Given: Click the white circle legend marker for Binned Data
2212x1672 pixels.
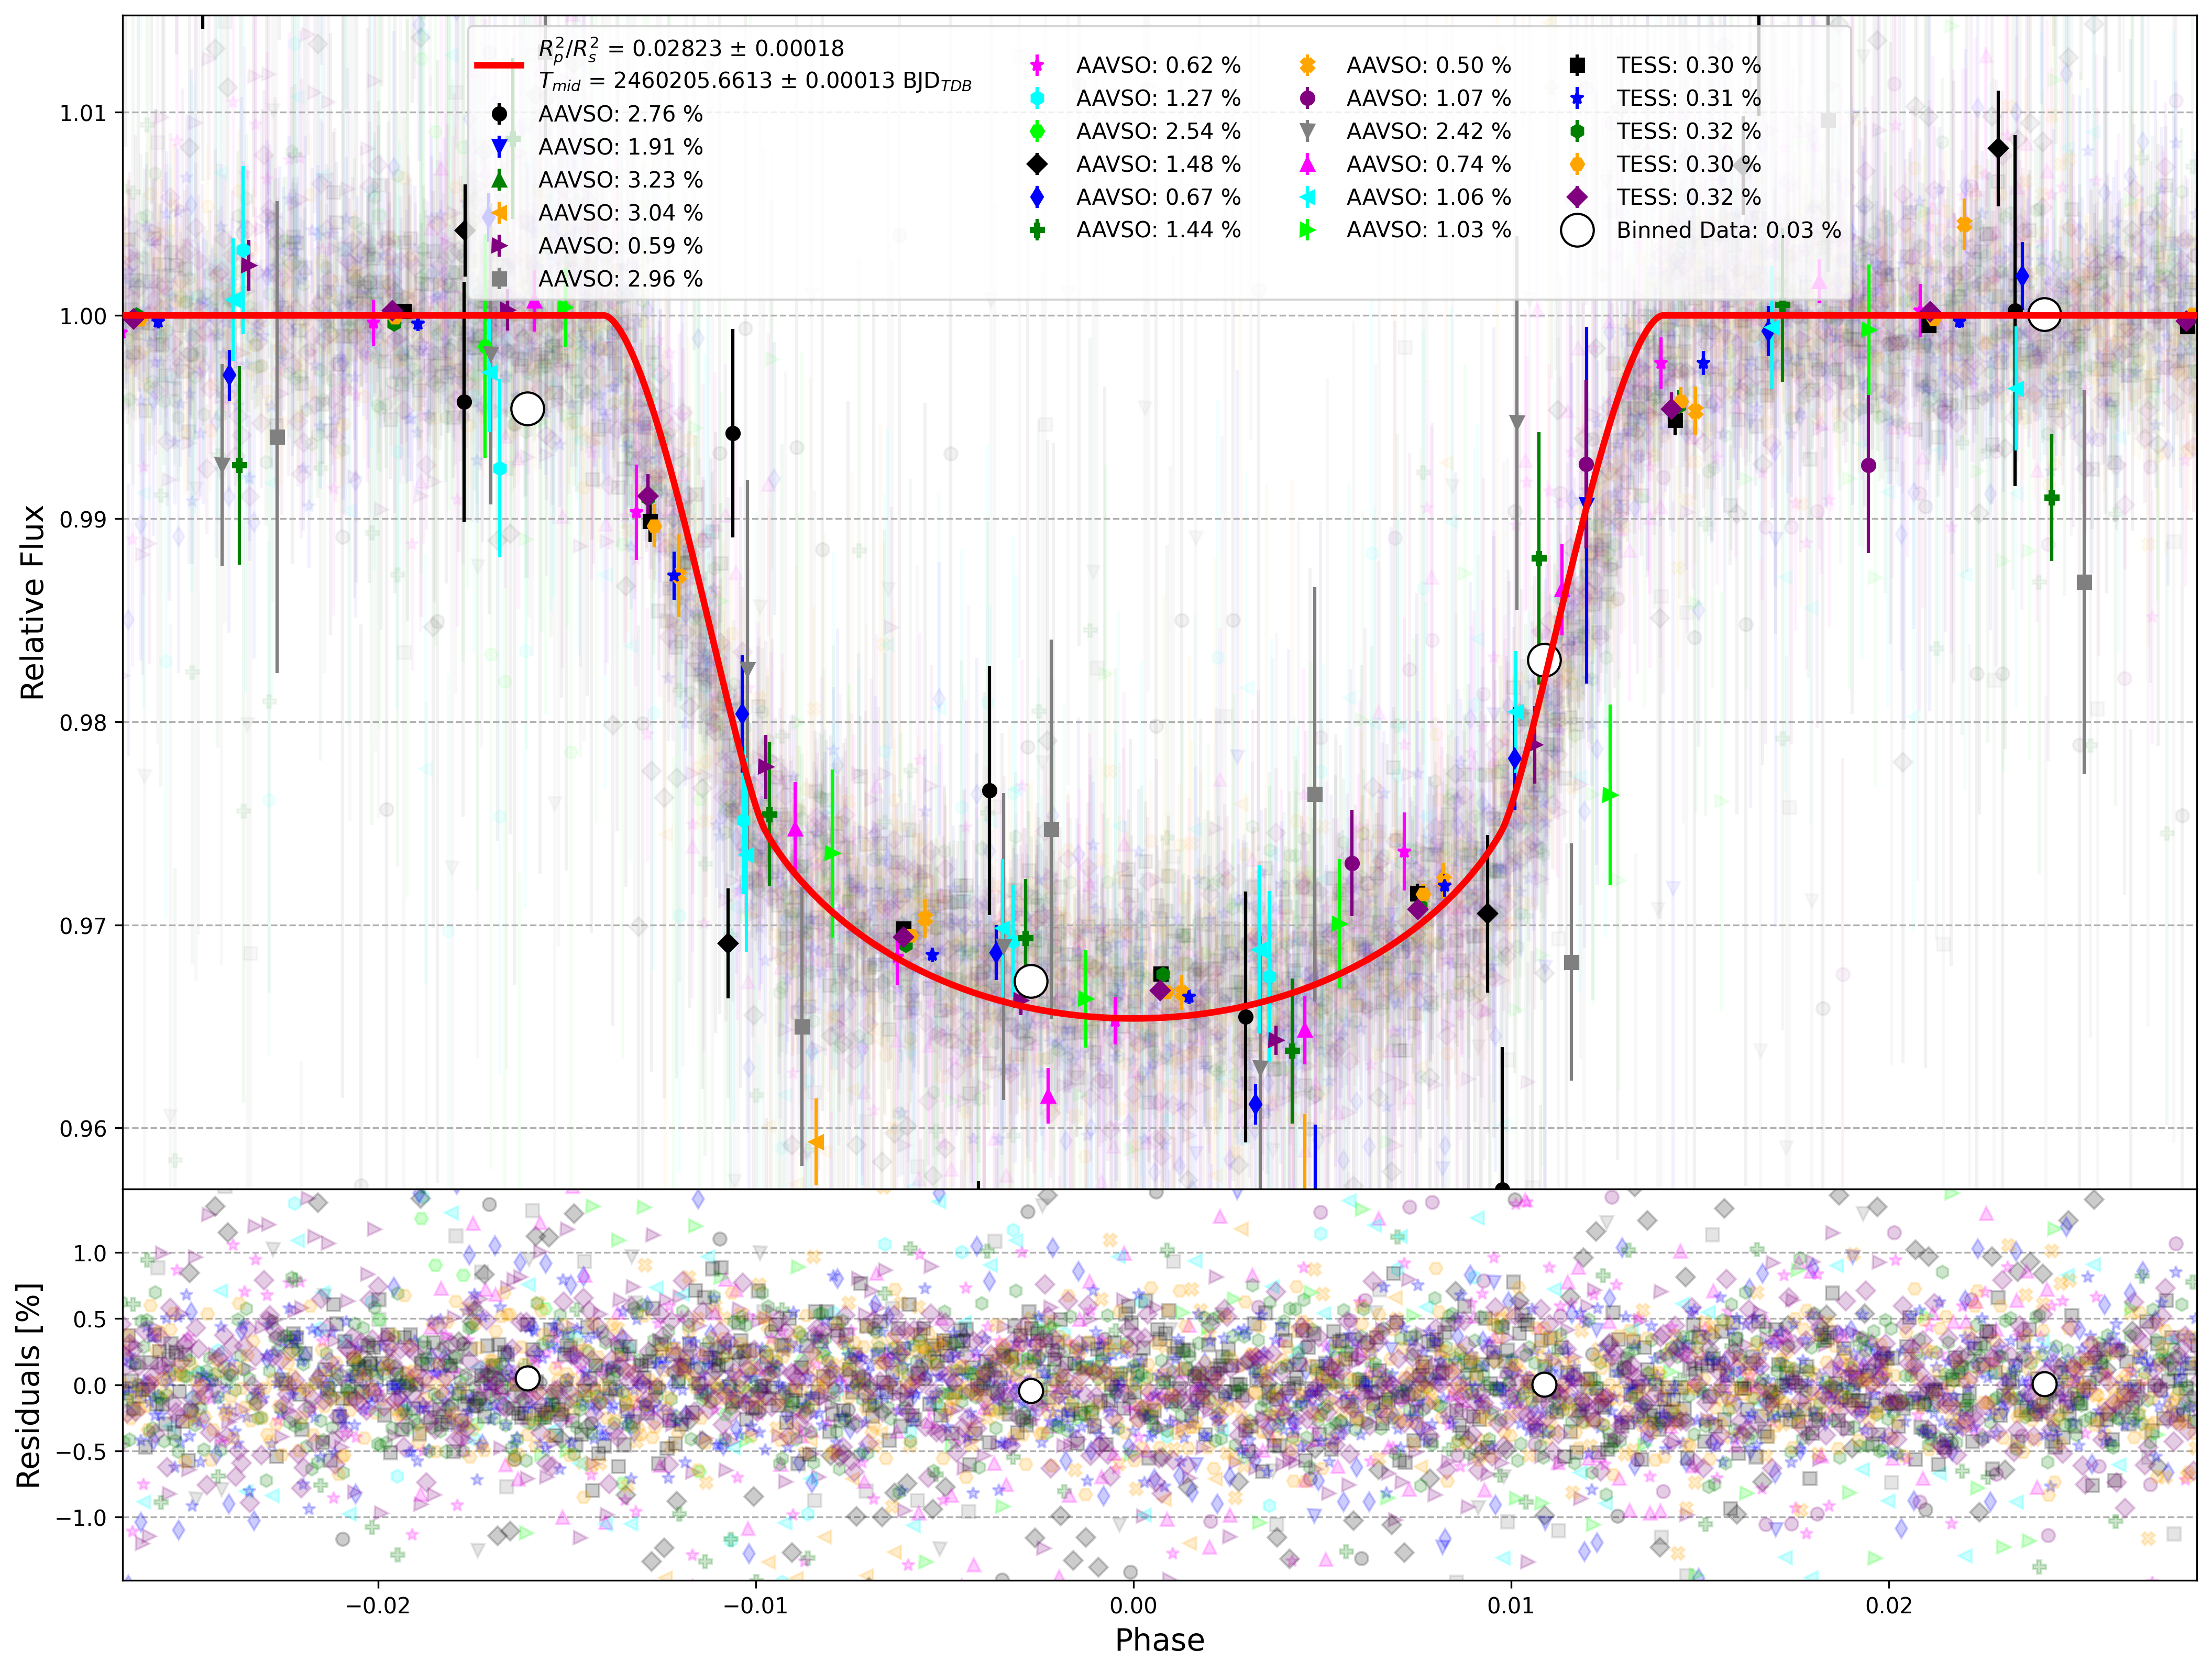Looking at the screenshot, I should [x=1577, y=230].
